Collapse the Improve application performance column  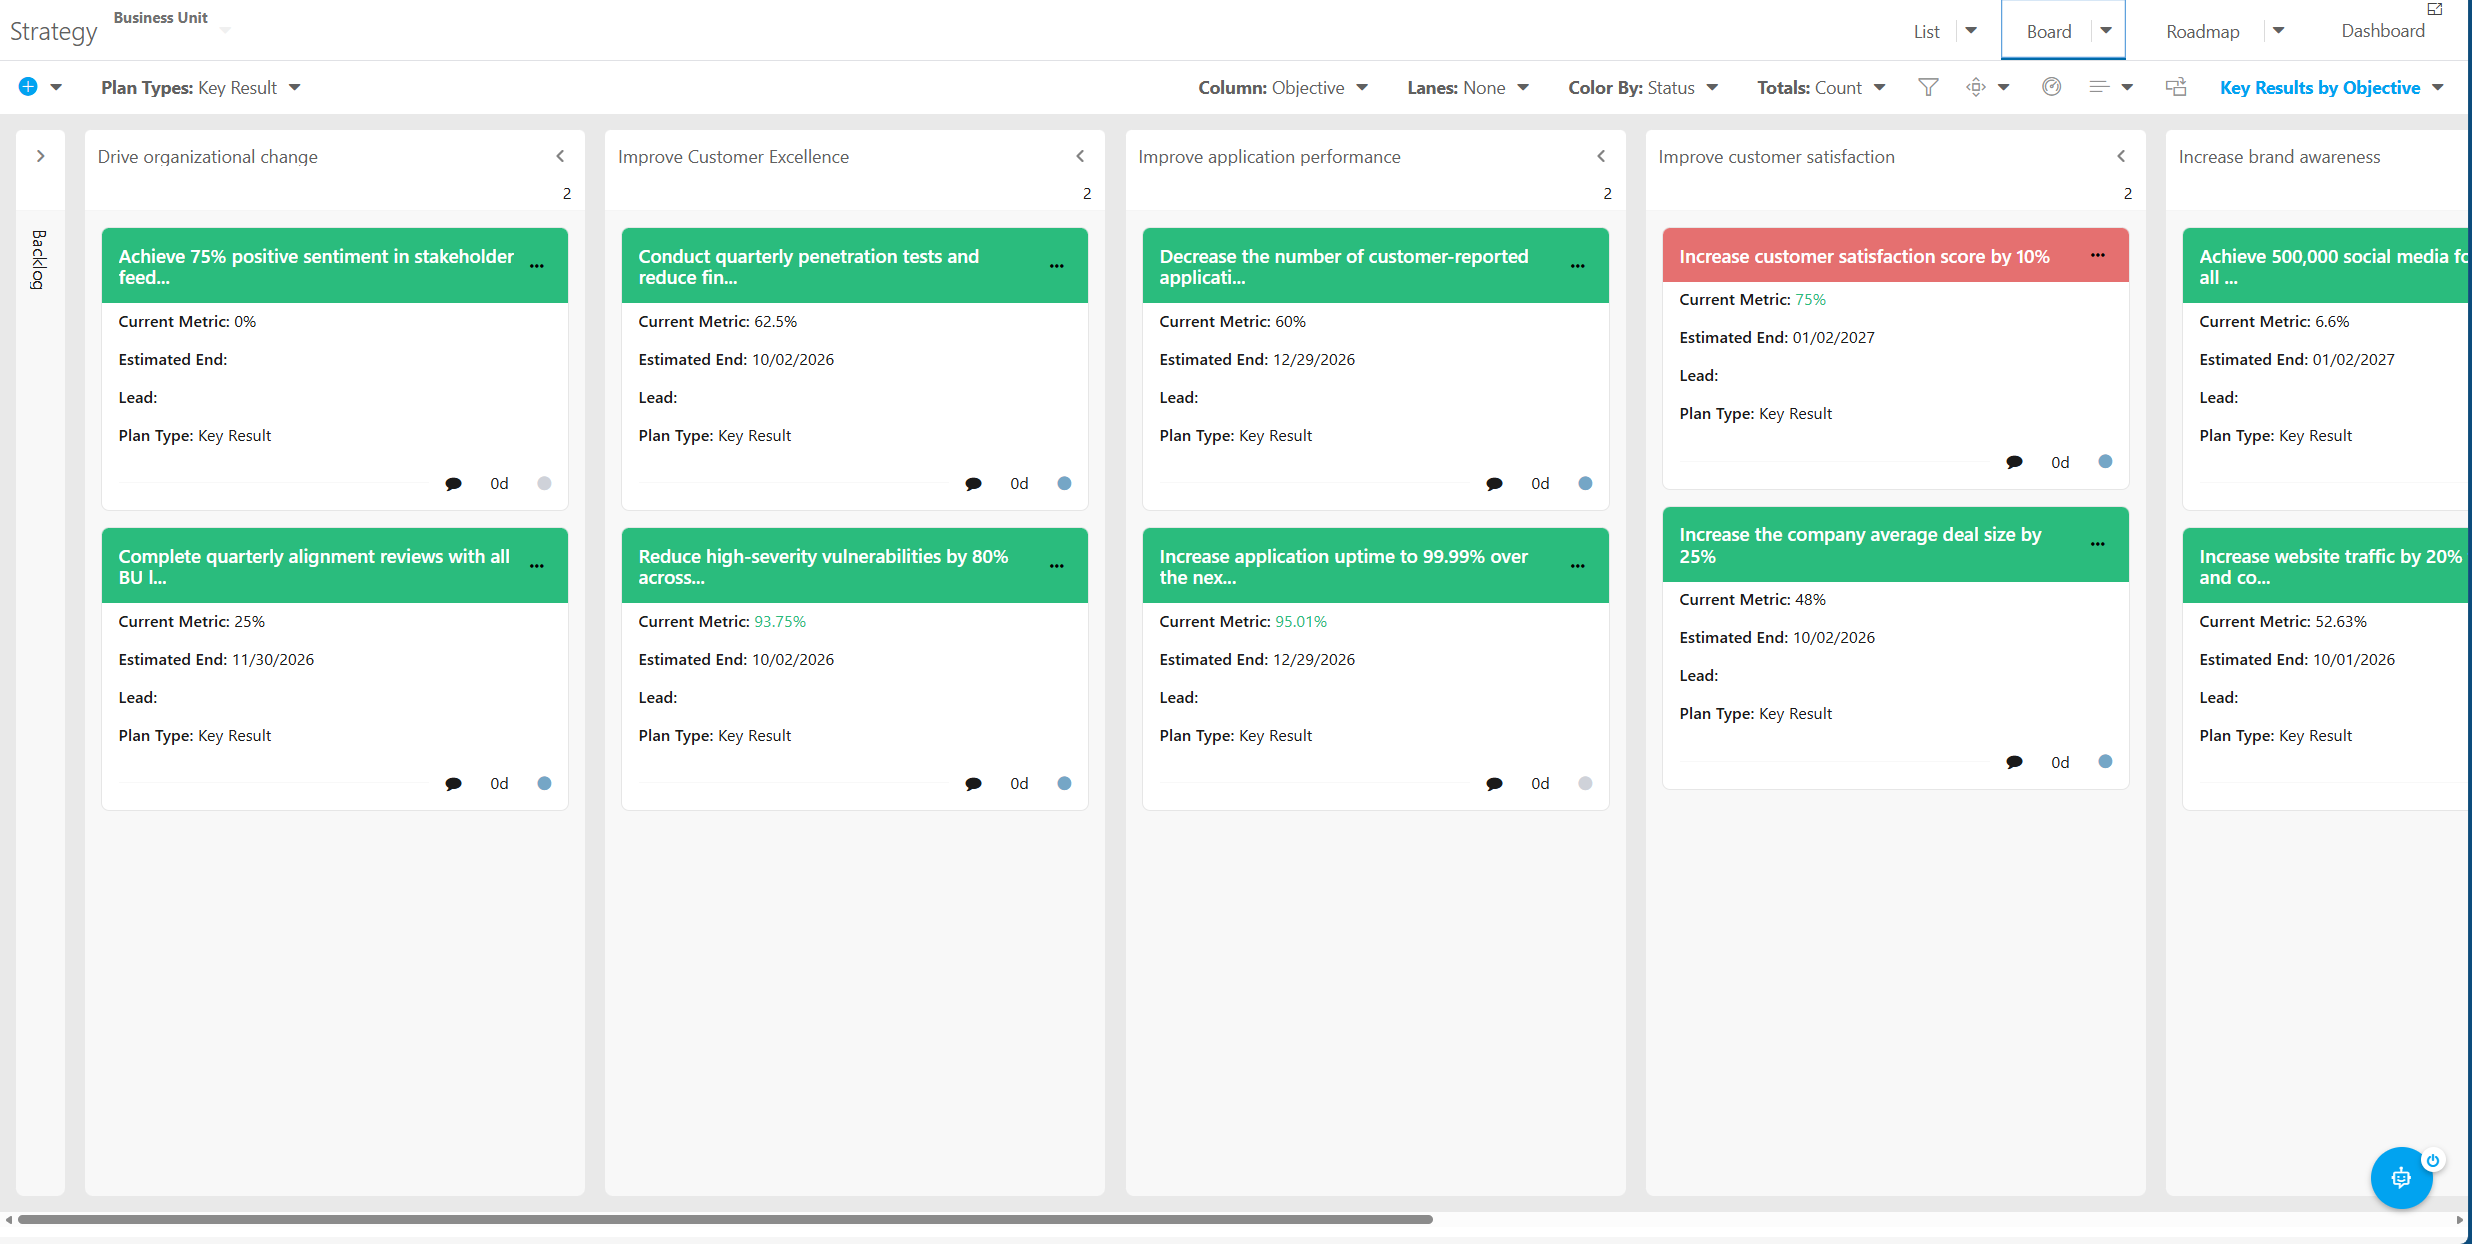tap(1601, 156)
